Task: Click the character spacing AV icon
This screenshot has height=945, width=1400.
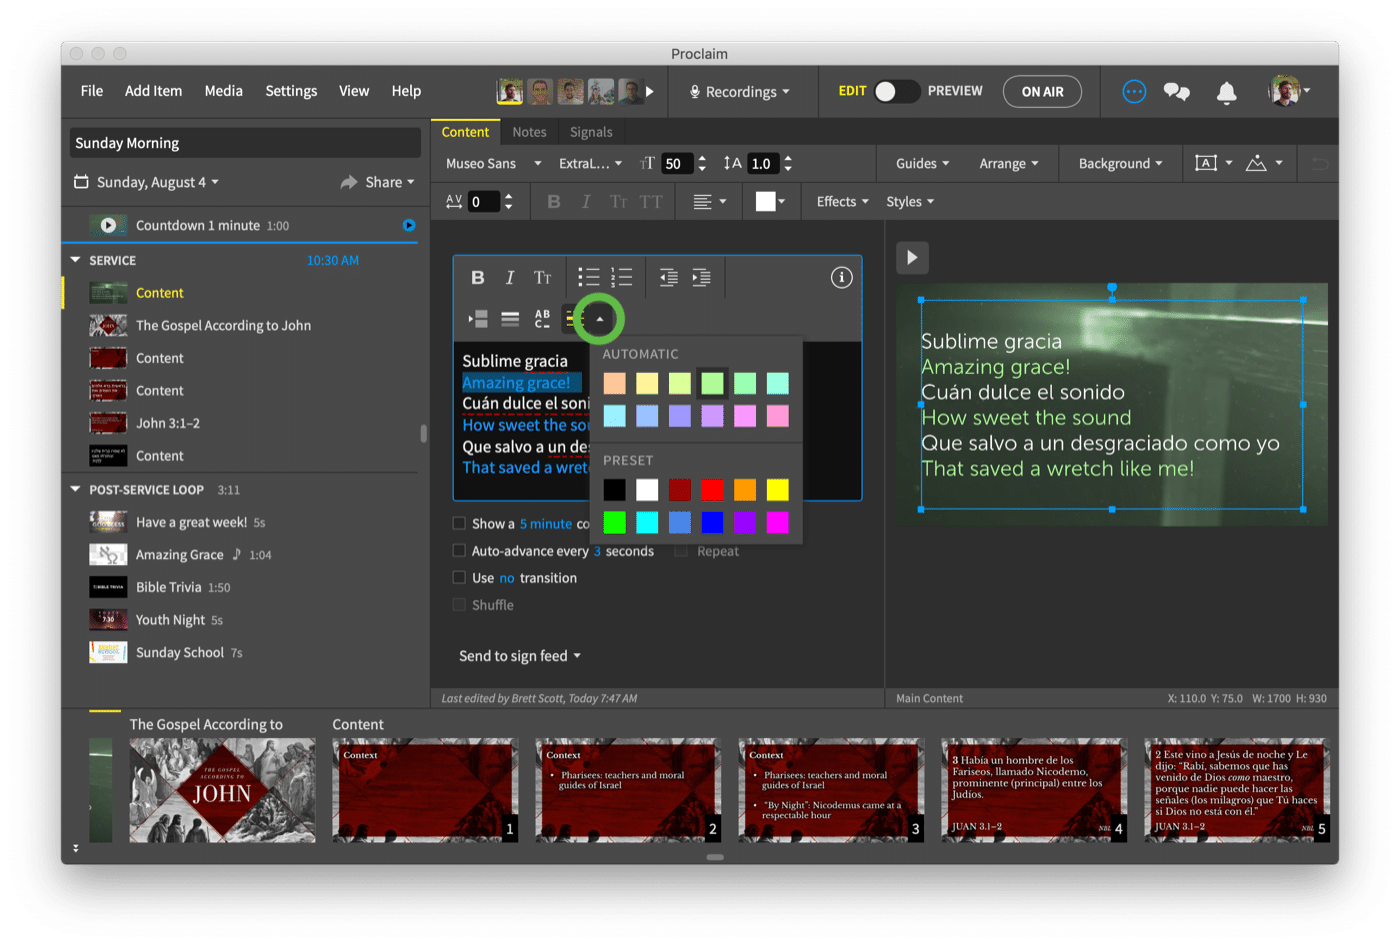Action: [x=454, y=202]
